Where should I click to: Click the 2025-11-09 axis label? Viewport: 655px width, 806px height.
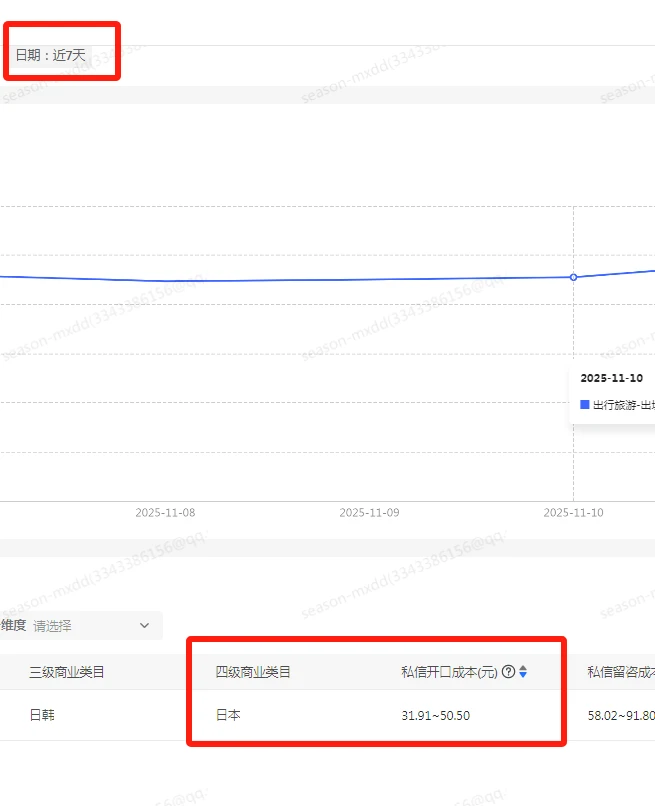point(369,512)
